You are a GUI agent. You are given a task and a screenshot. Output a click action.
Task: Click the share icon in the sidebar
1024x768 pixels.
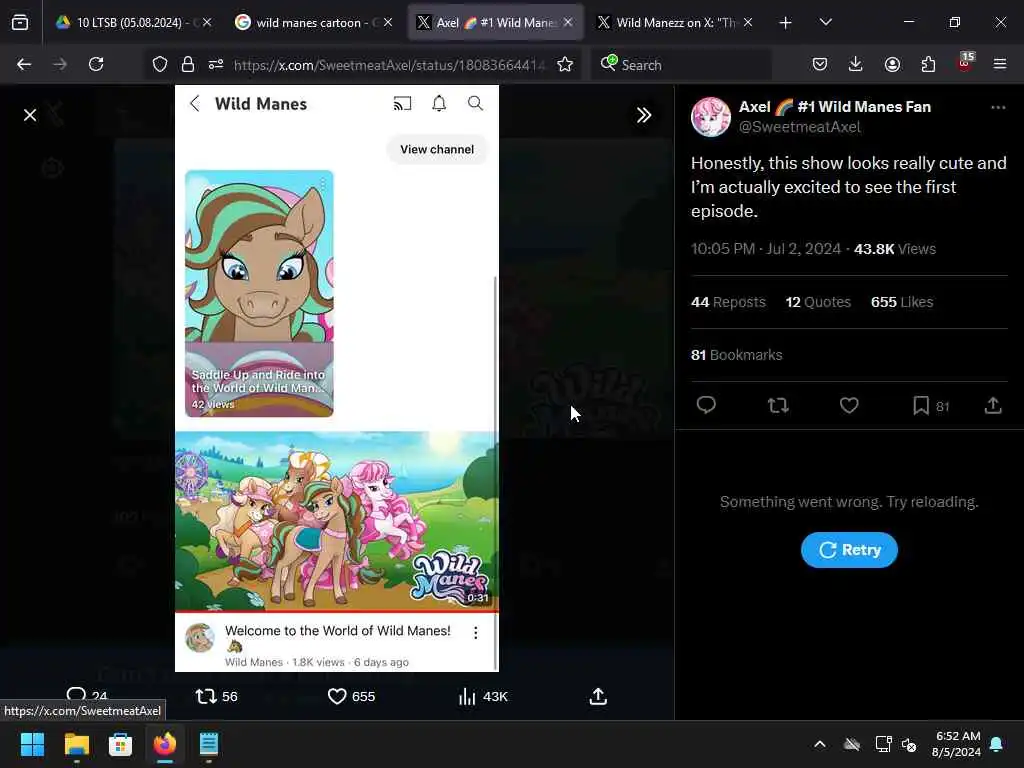click(x=993, y=406)
